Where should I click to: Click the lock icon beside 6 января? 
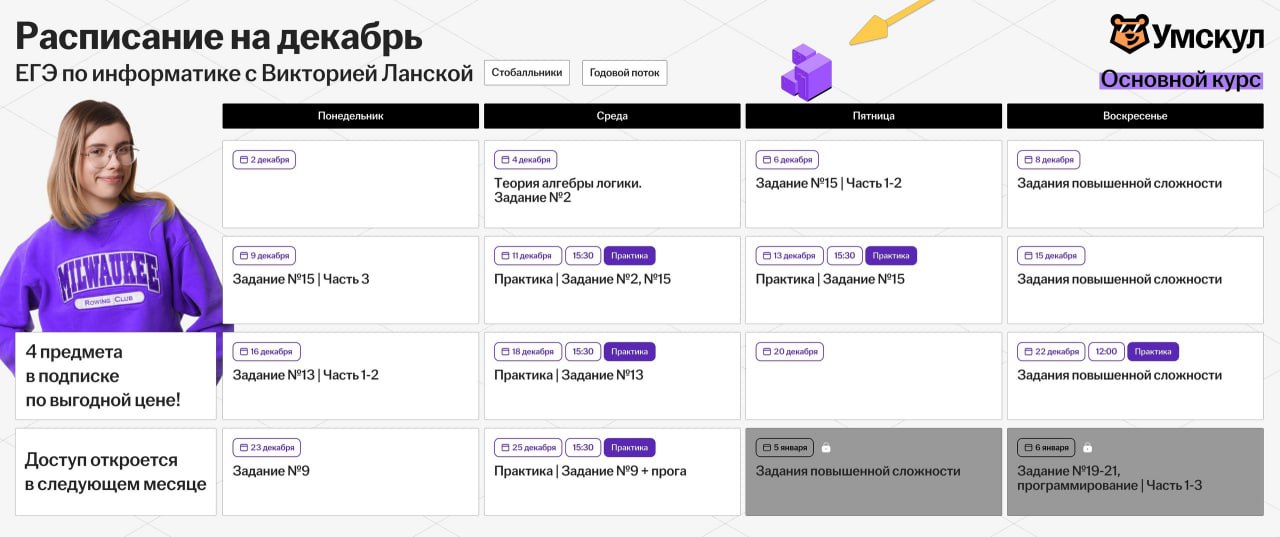[x=1087, y=448]
